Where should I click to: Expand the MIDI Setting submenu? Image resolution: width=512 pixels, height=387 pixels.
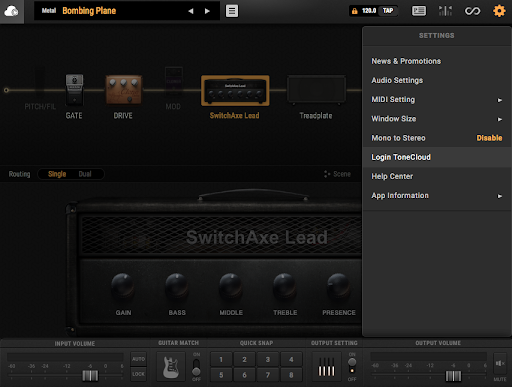coord(437,100)
